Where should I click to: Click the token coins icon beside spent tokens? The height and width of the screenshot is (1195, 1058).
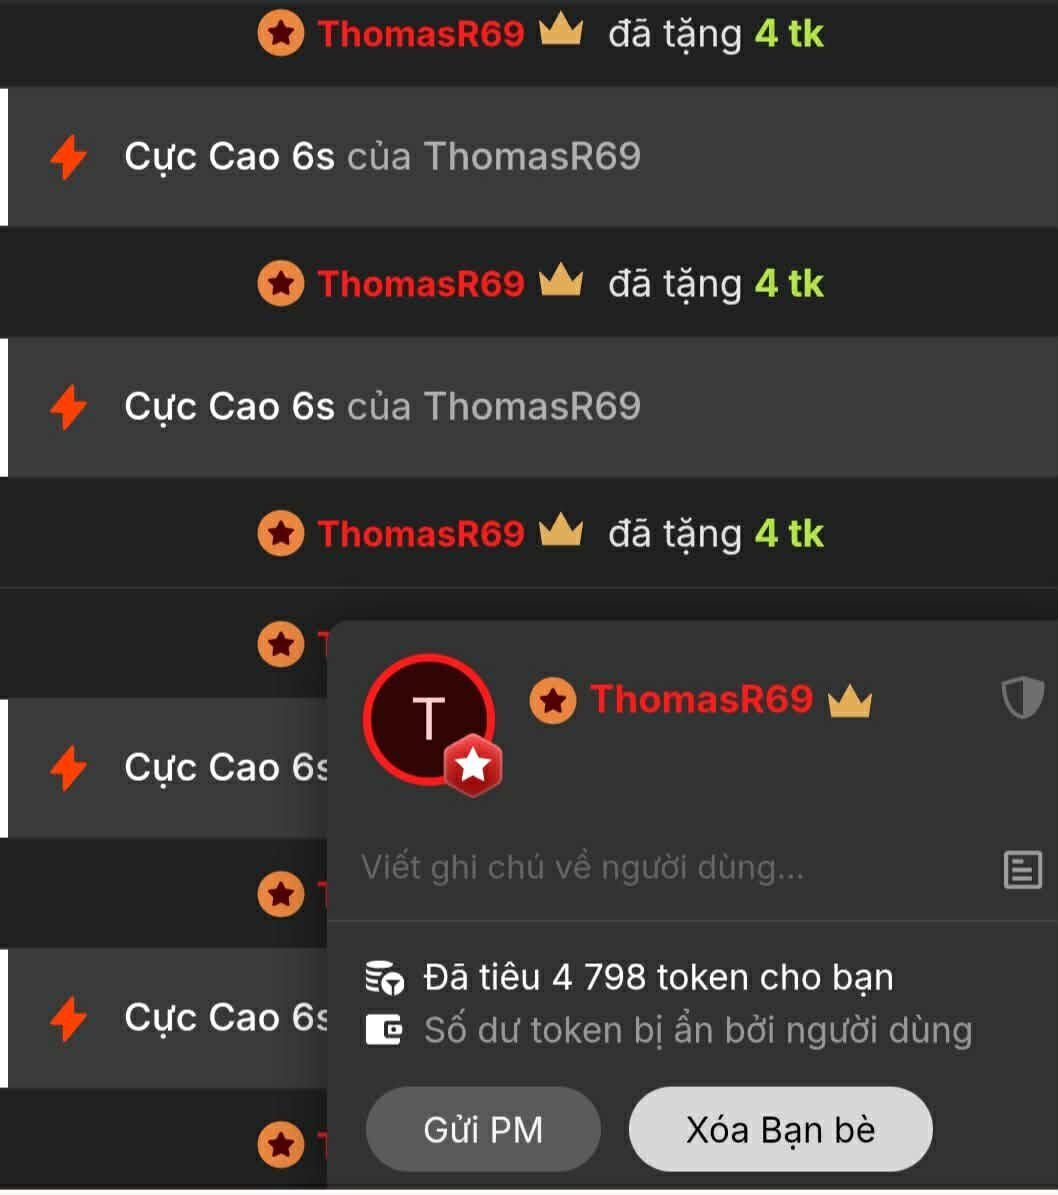click(x=384, y=978)
